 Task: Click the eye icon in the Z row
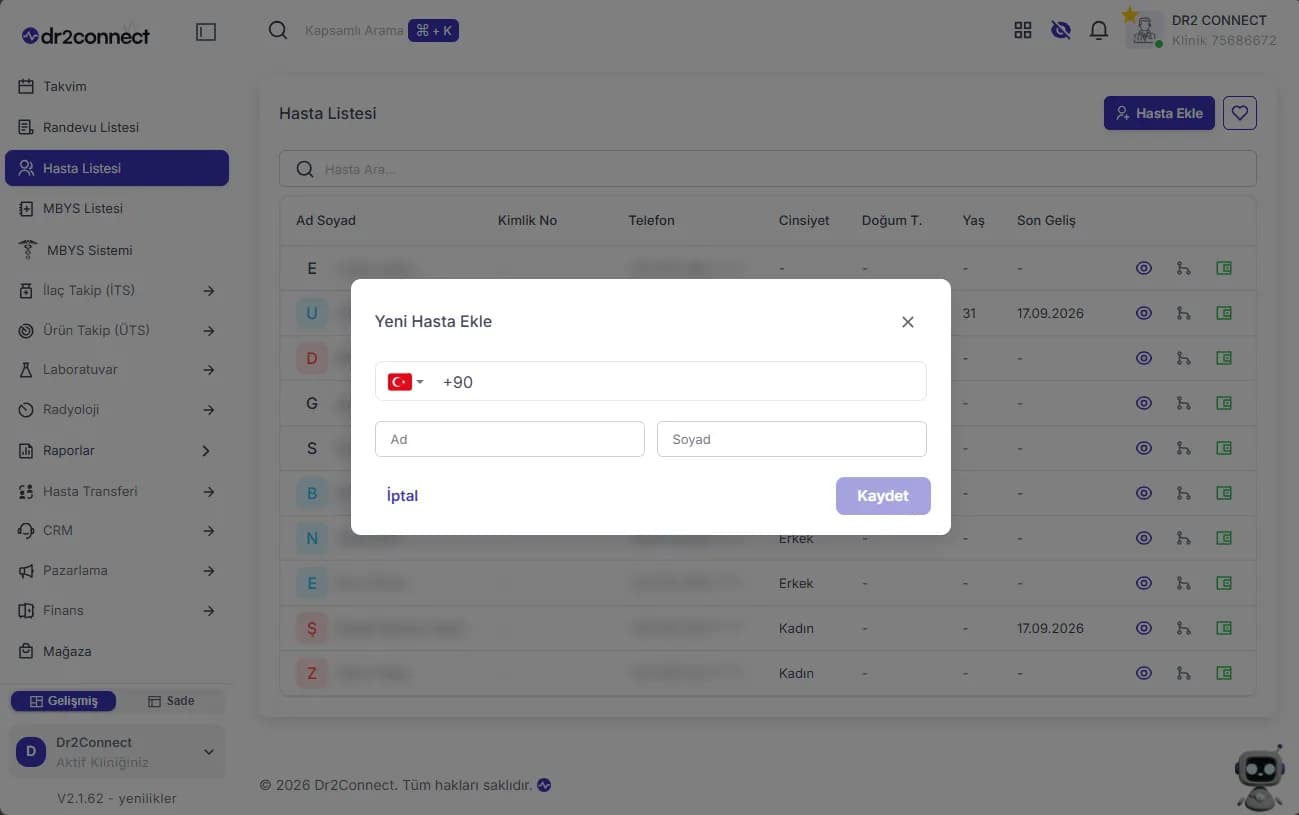(1144, 673)
